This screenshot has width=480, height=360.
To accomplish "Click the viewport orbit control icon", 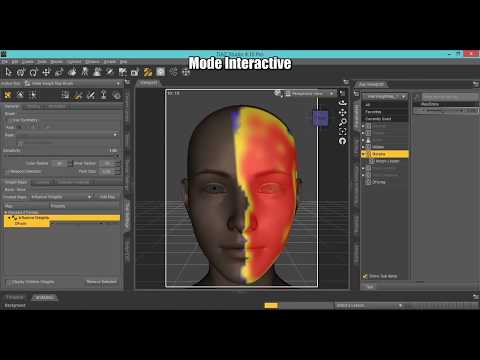I will (342, 103).
